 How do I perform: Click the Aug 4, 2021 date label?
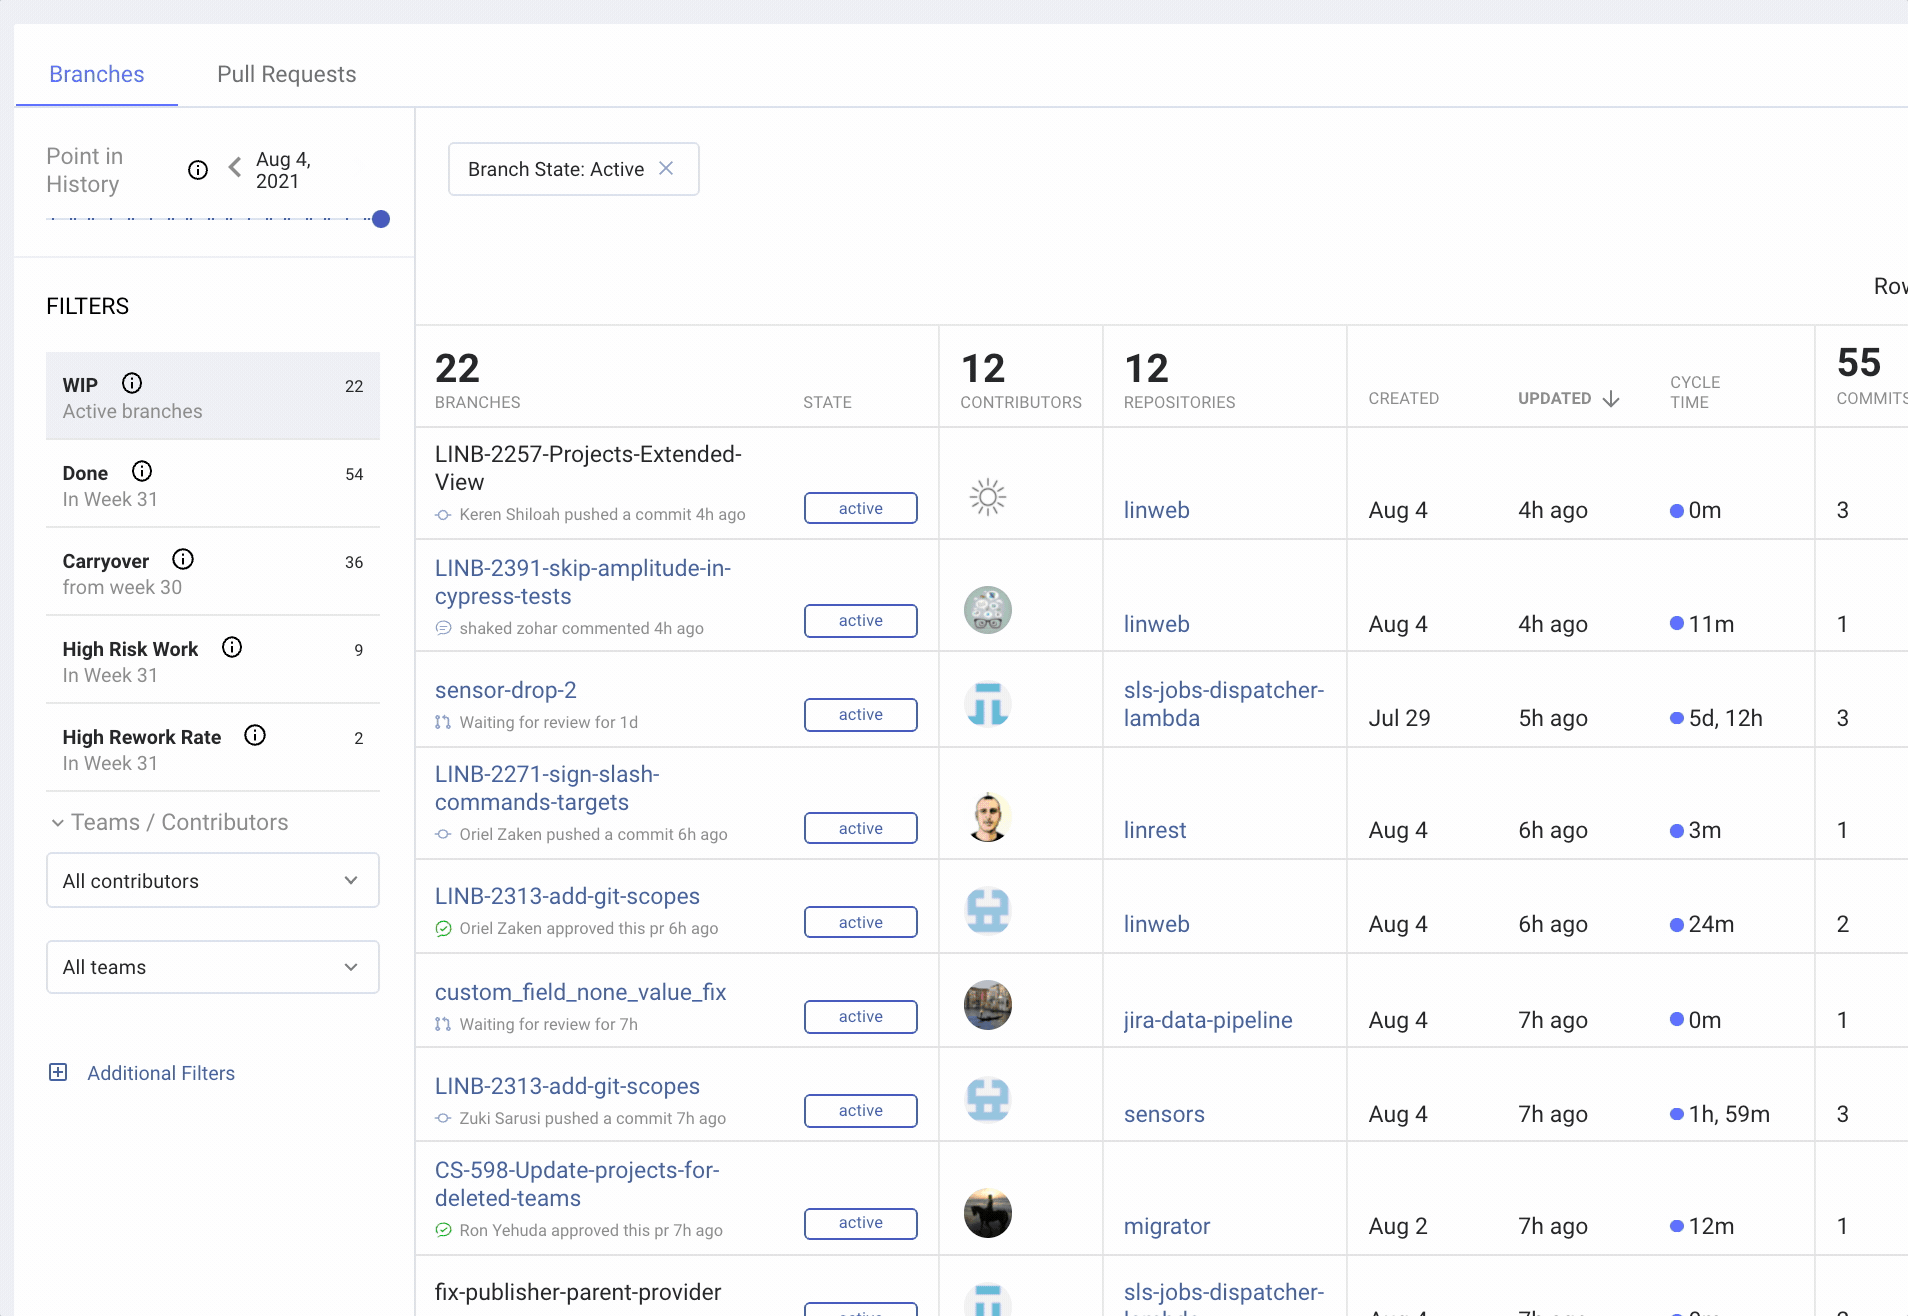284,170
